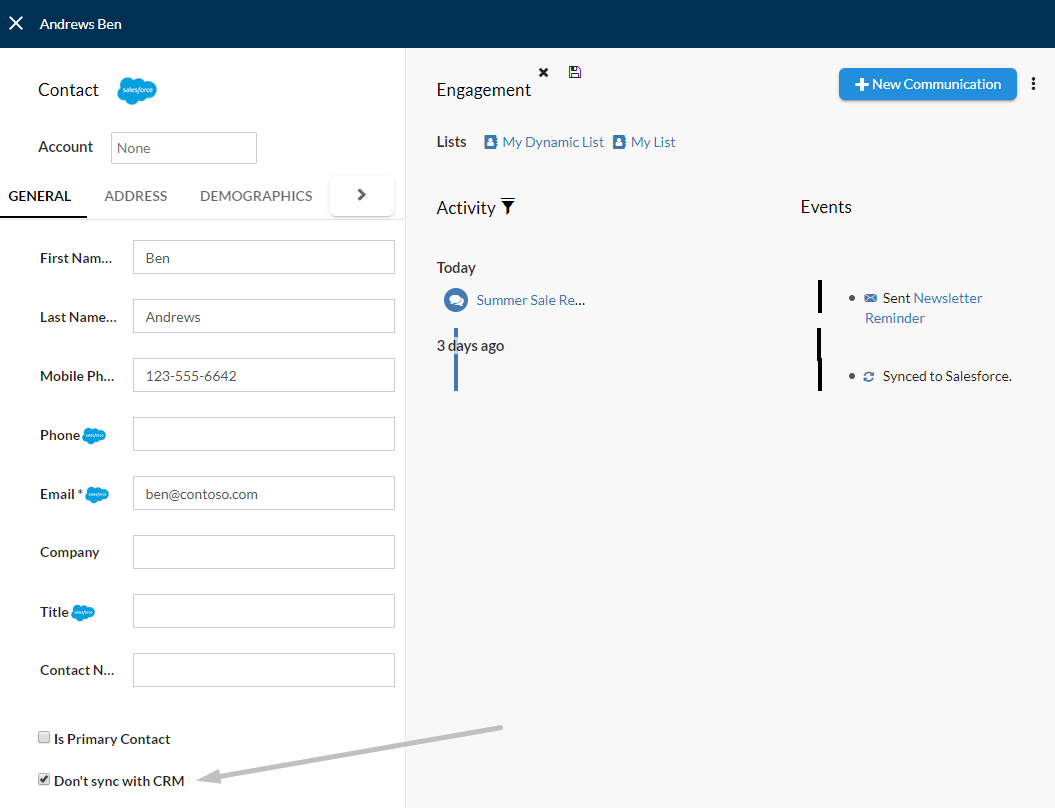
Task: Click the empty Phone field
Action: click(264, 434)
